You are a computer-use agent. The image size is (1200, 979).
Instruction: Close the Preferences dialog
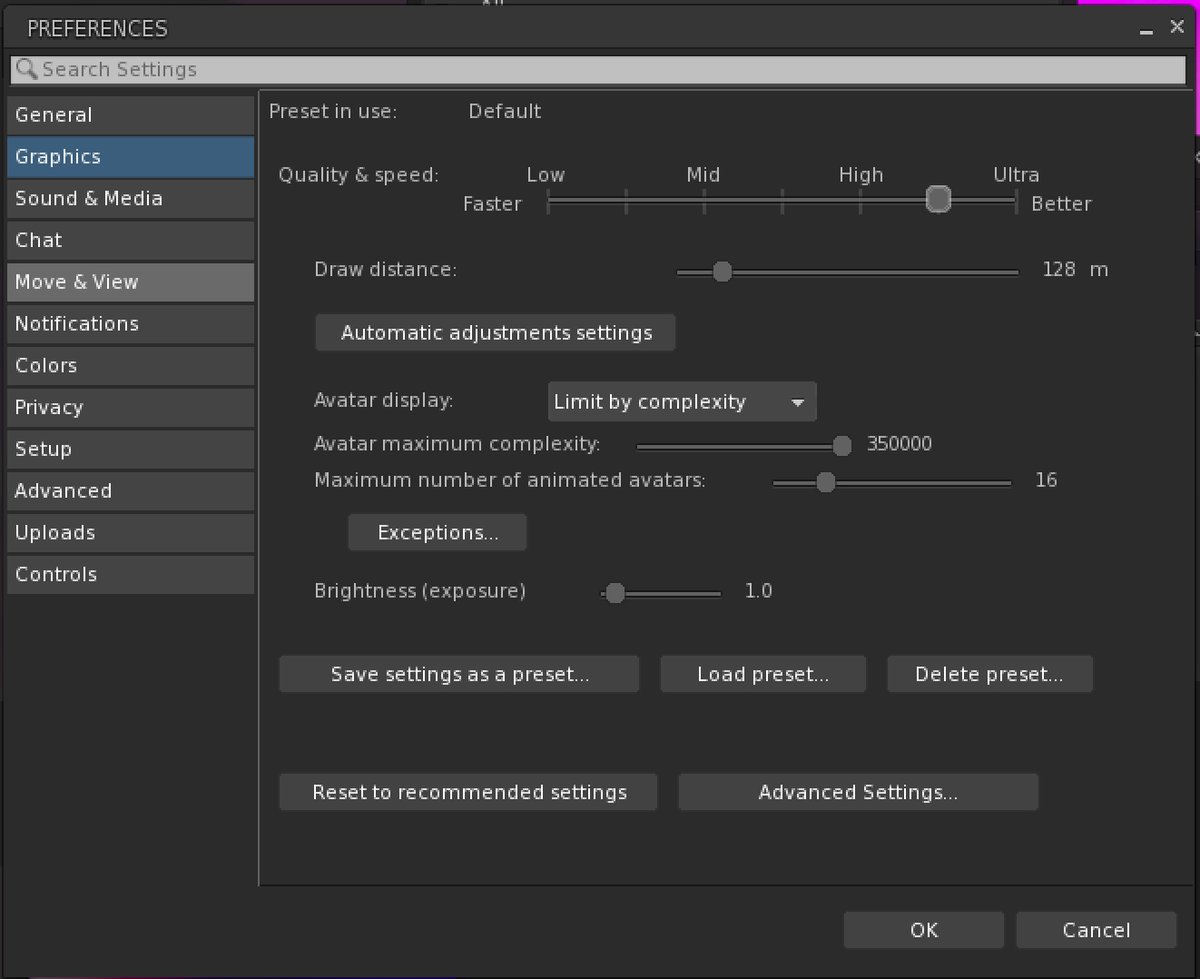pyautogui.click(x=1177, y=28)
